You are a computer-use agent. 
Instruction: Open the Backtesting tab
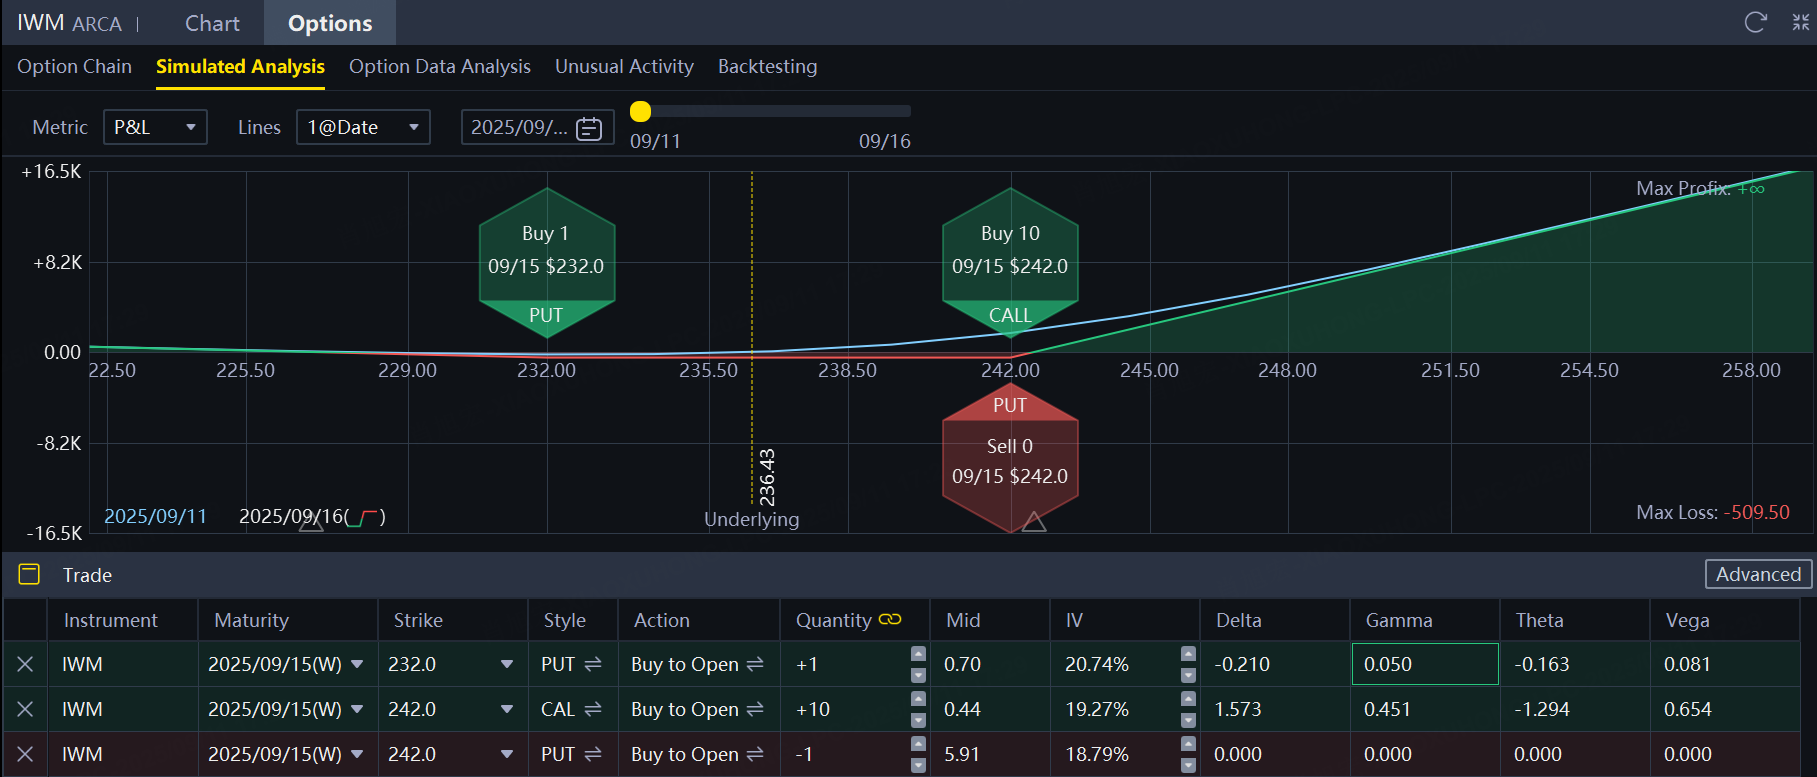click(767, 66)
